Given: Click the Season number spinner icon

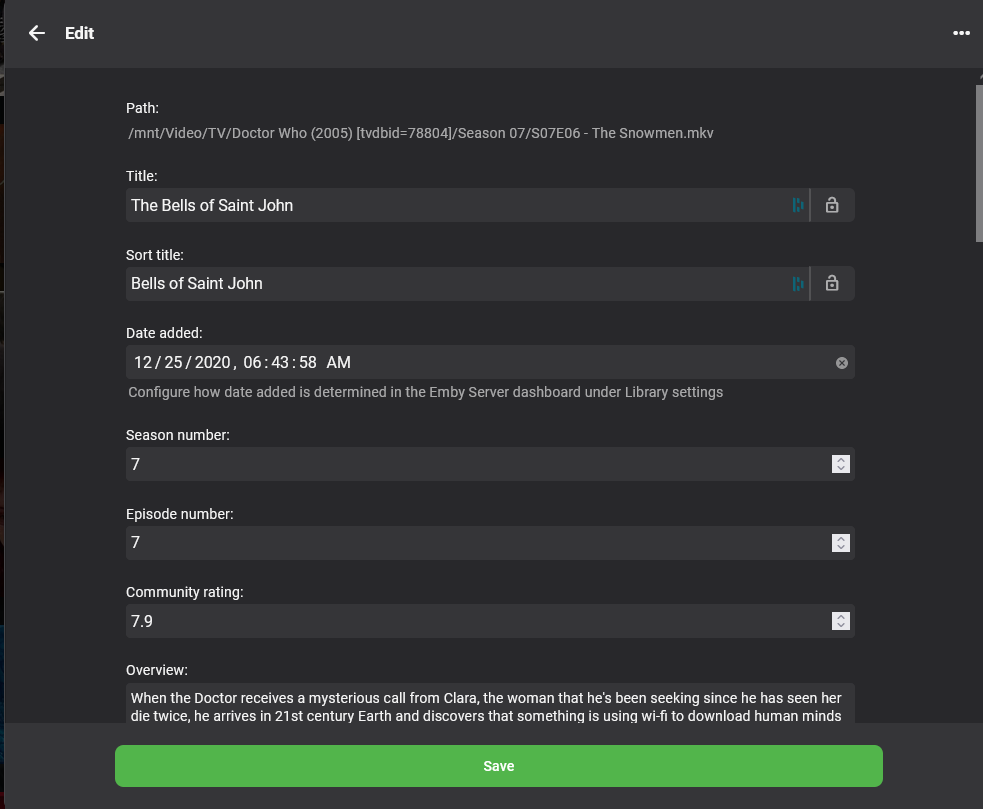Looking at the screenshot, I should (840, 464).
